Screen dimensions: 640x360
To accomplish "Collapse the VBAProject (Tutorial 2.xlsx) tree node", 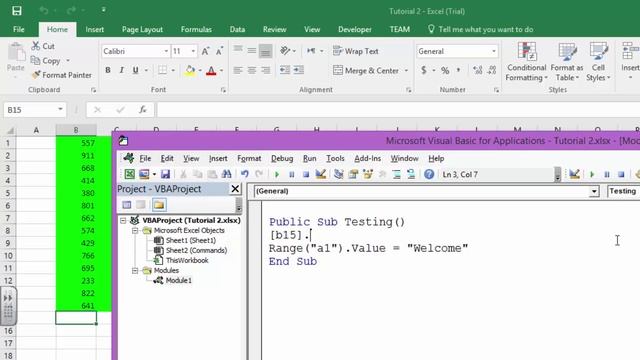I will click(123, 220).
